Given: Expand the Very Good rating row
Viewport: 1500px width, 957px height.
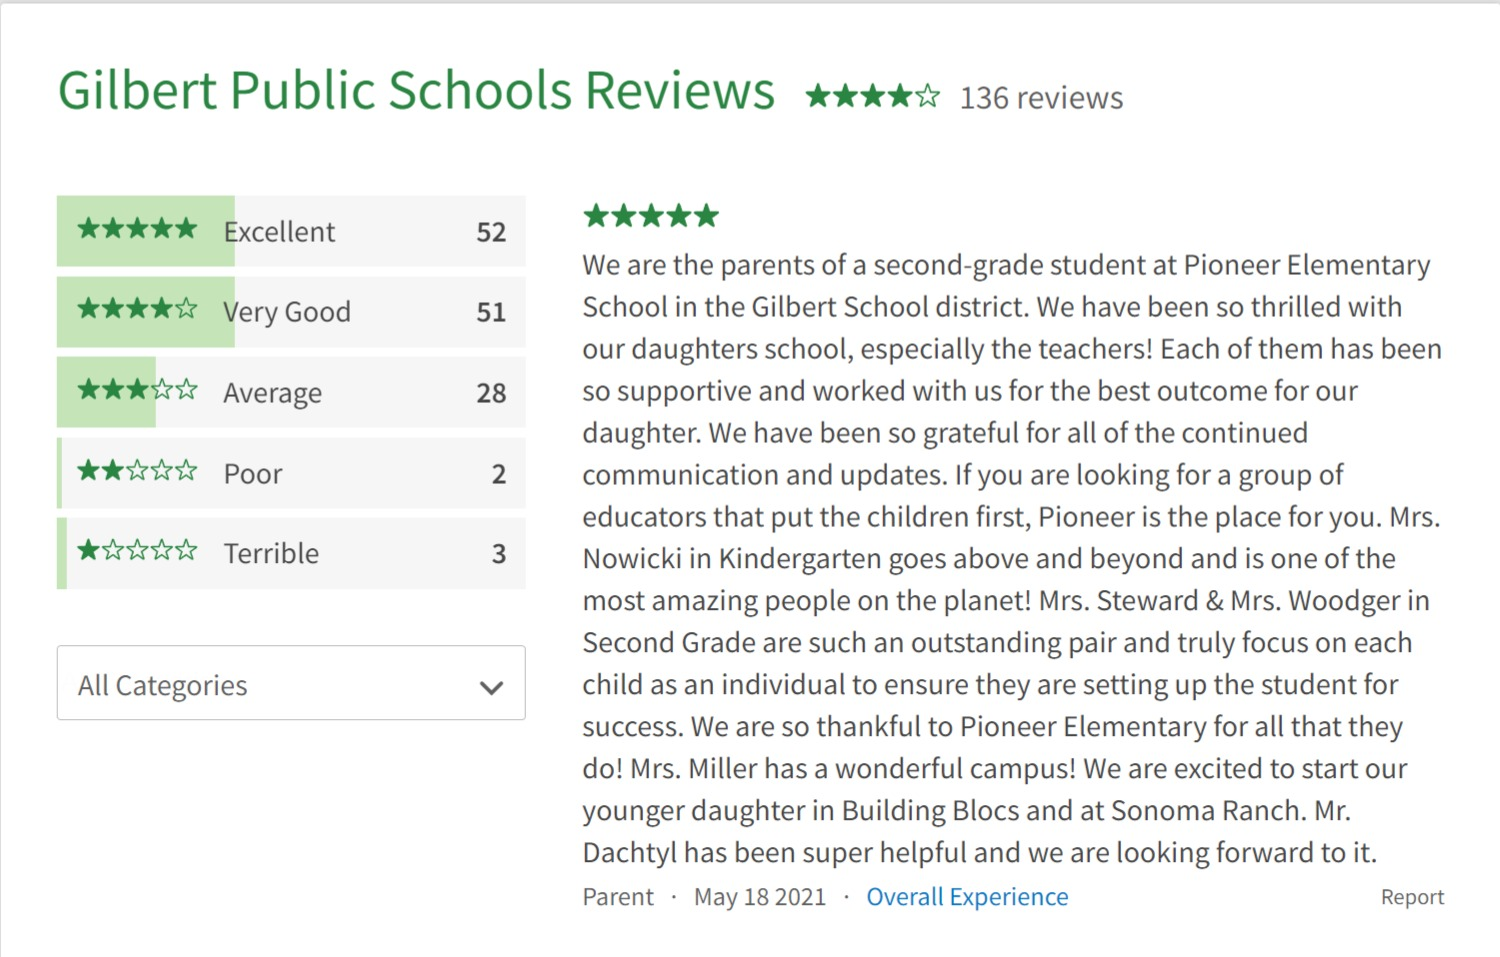Looking at the screenshot, I should (291, 311).
